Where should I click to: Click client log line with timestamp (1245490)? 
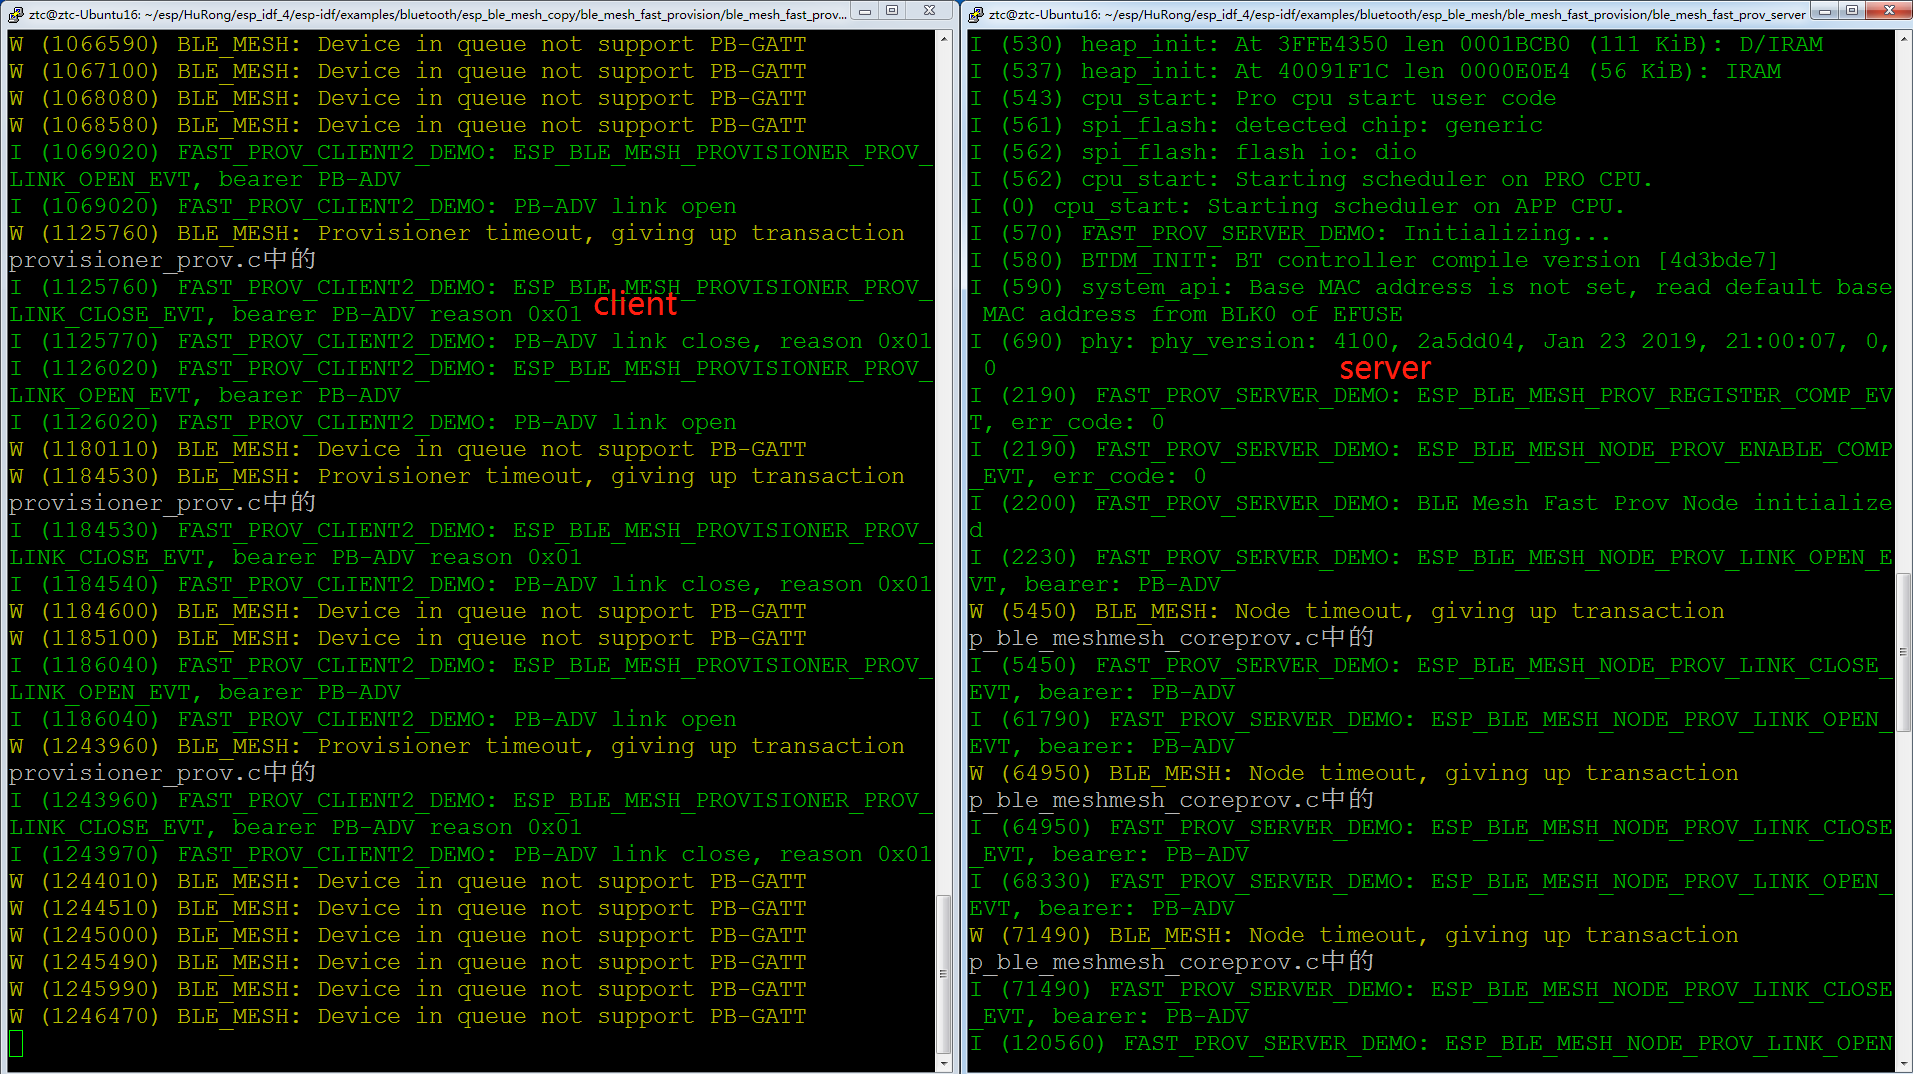click(408, 963)
